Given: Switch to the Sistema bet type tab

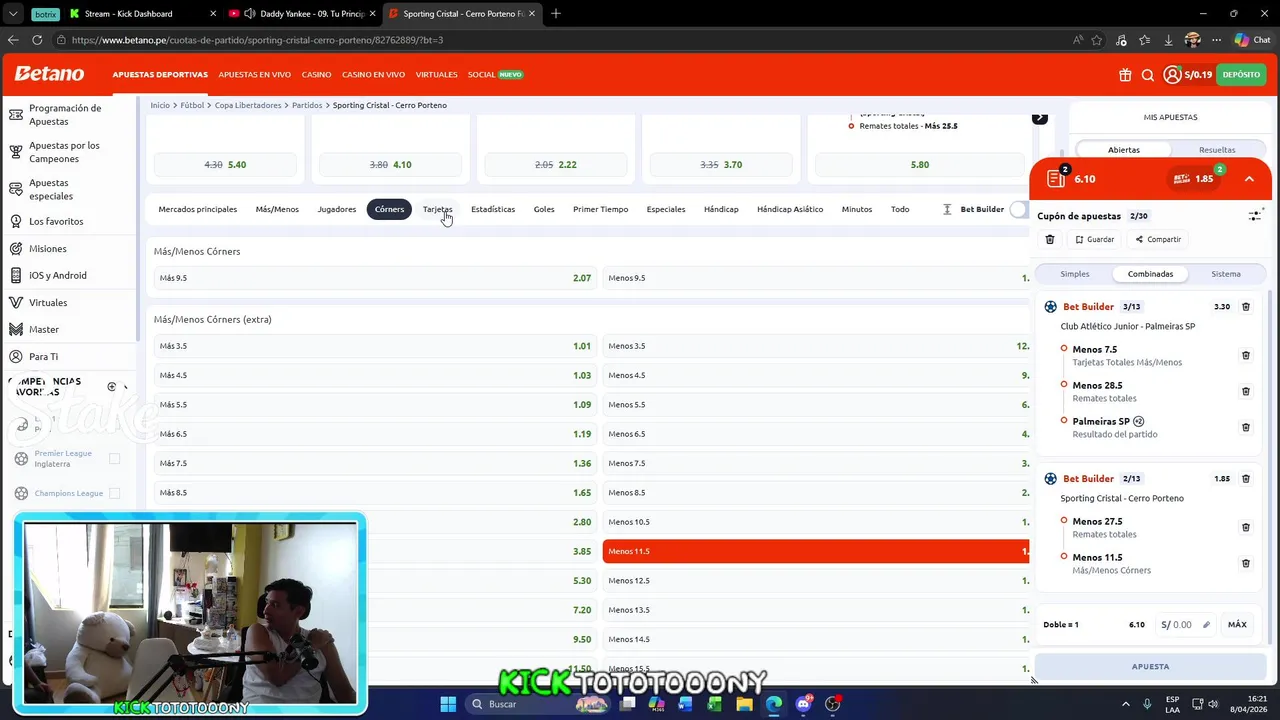Looking at the screenshot, I should click(1226, 273).
